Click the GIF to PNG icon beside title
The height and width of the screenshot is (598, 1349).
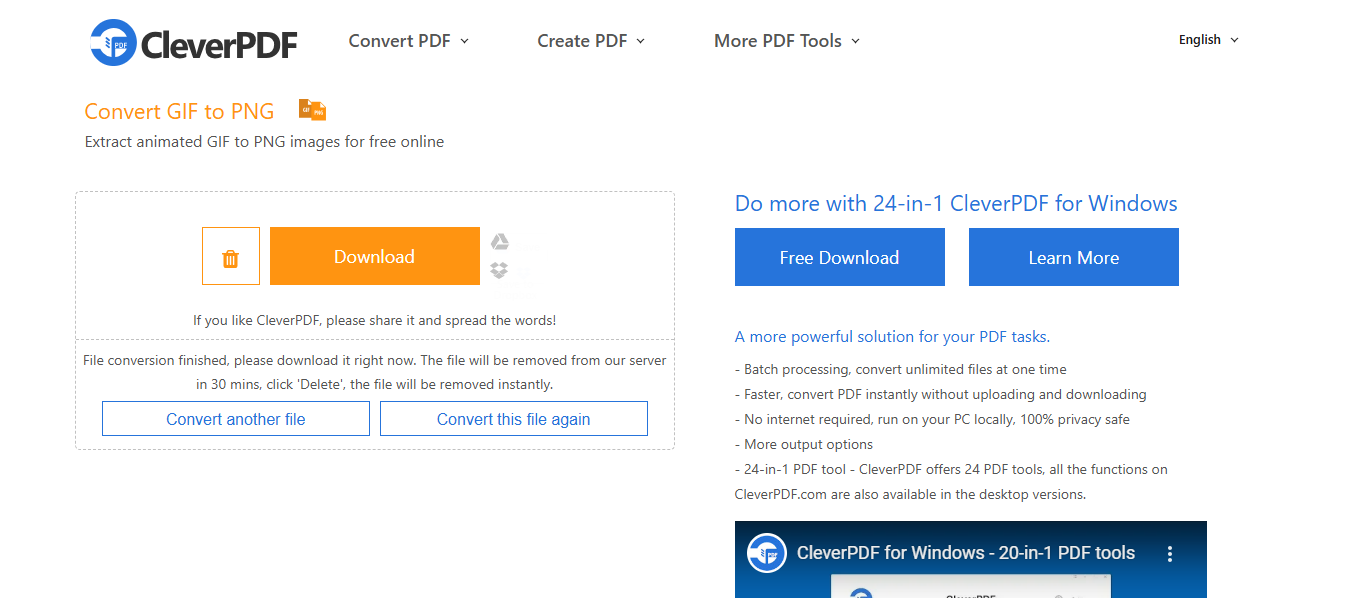coord(313,110)
